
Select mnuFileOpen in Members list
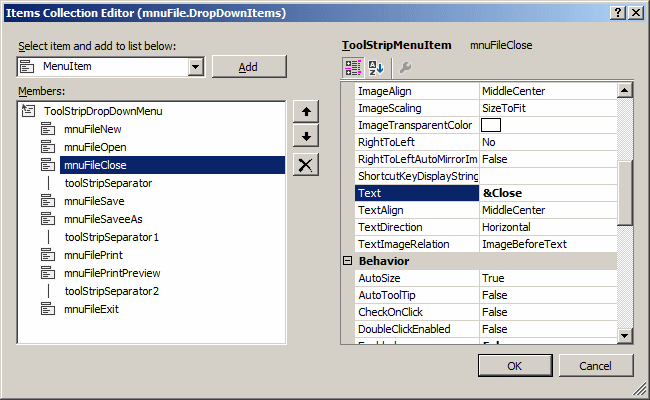pos(95,147)
